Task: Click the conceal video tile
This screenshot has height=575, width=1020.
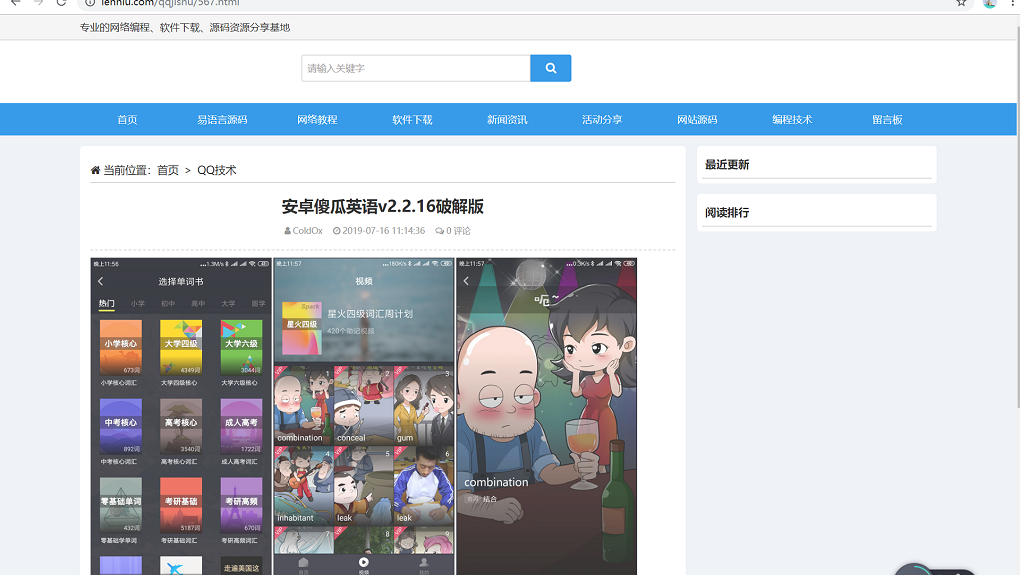Action: click(363, 405)
